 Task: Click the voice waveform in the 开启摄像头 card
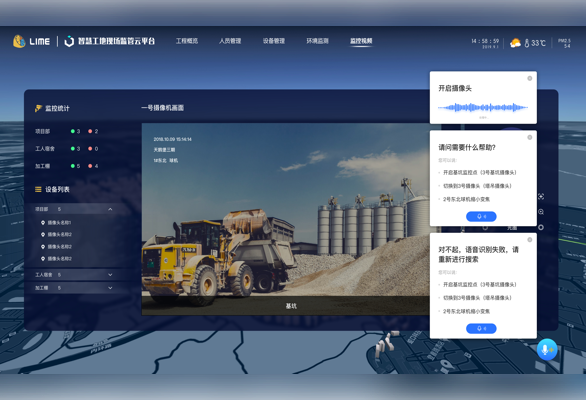(483, 108)
